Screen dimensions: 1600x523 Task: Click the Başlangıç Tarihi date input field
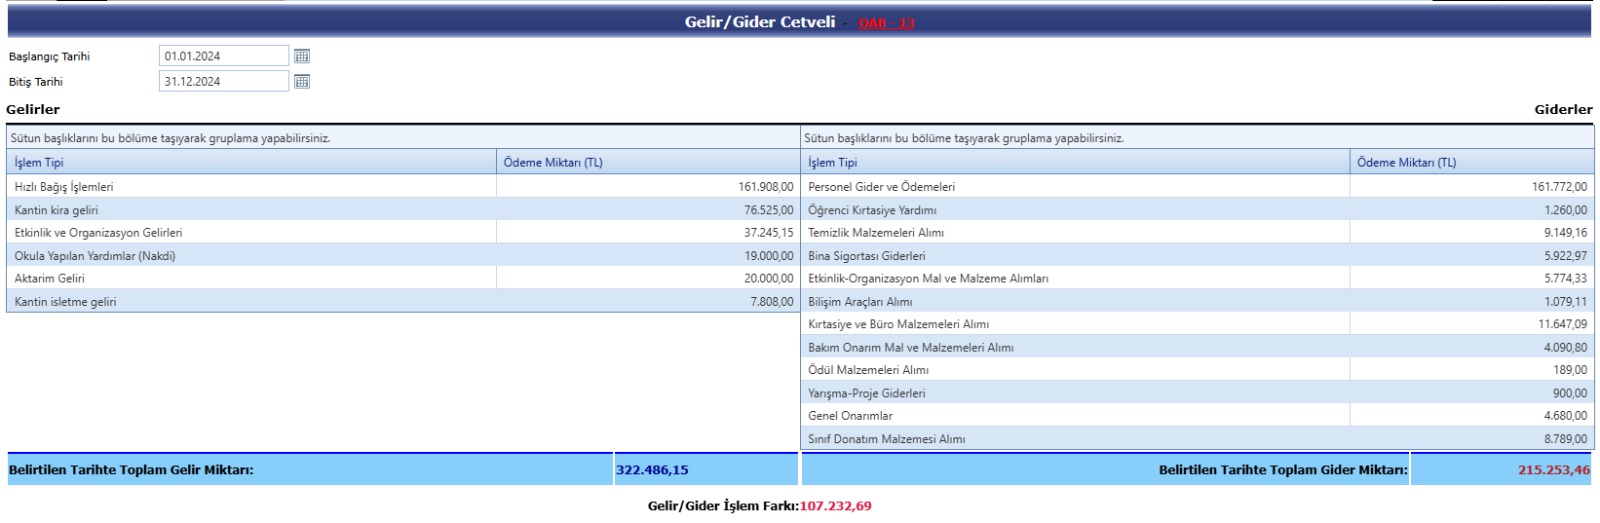tap(223, 56)
